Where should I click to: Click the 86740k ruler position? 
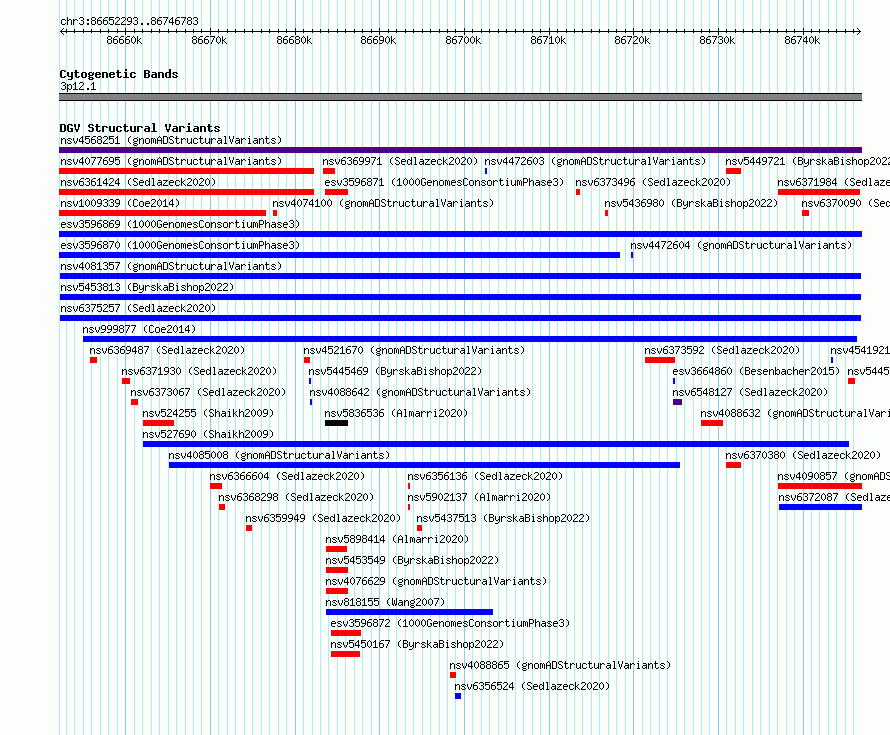803,40
